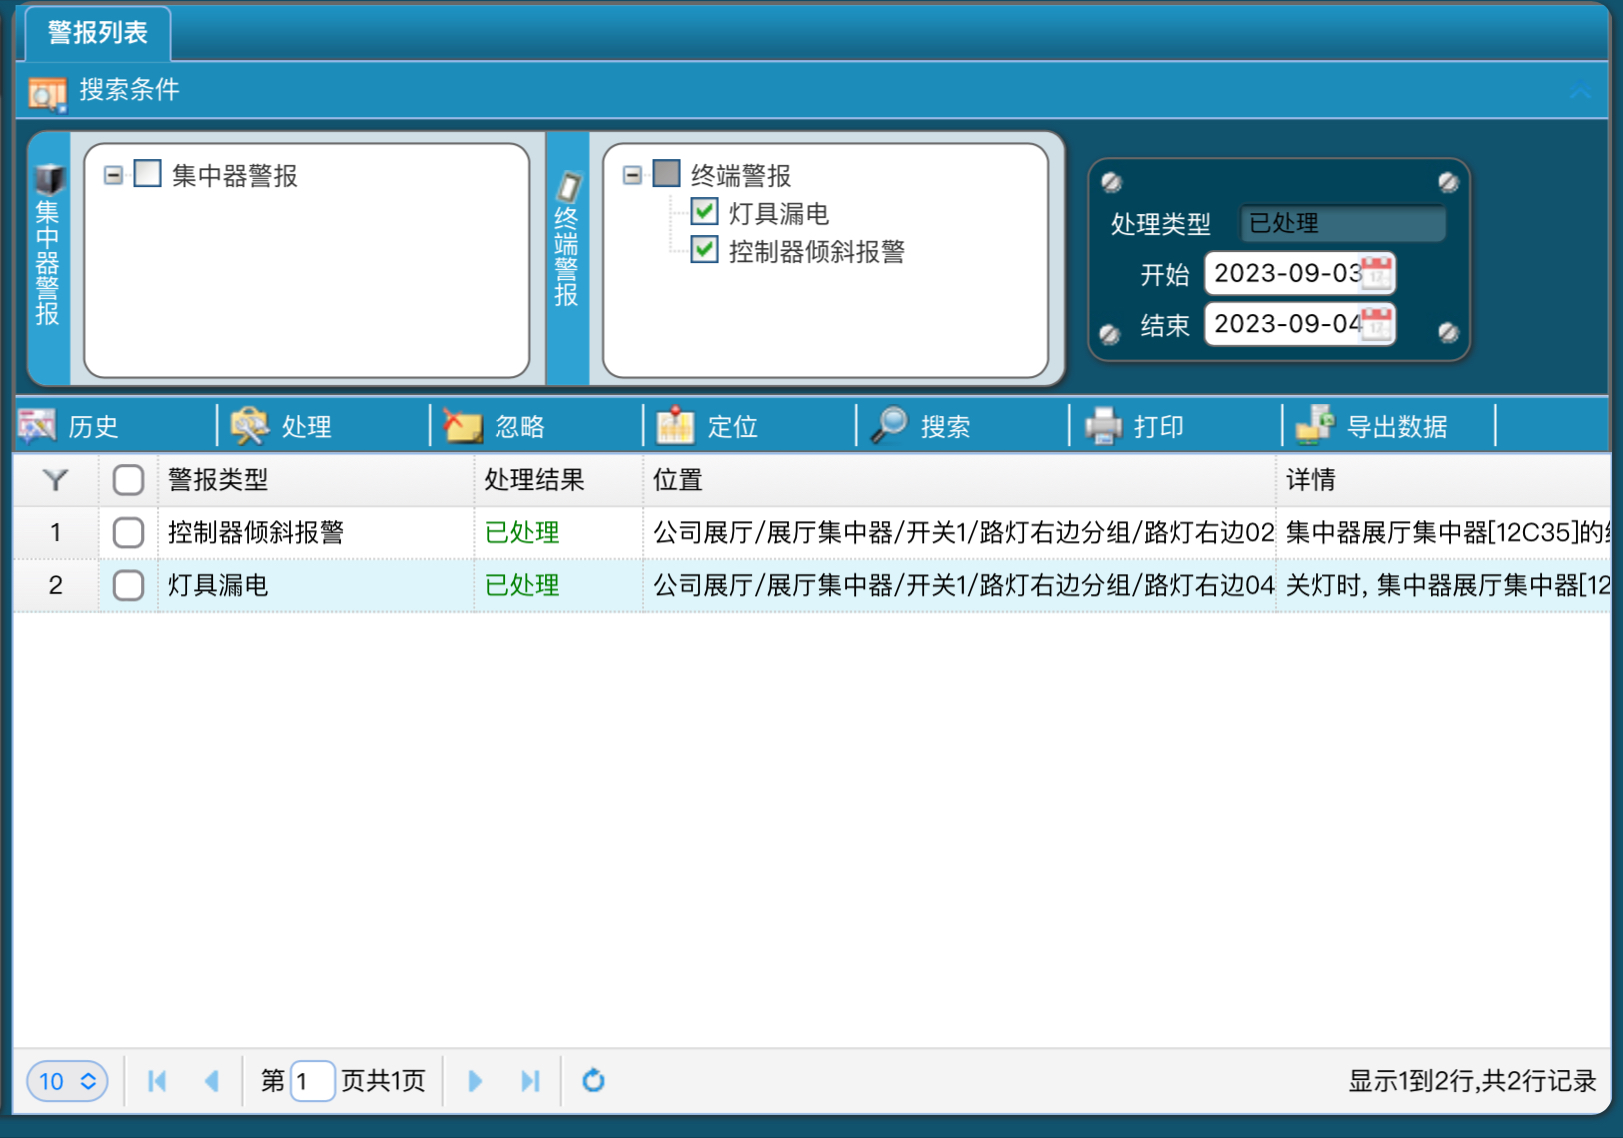
Task: Check the 集中器警报 tree checkbox
Action: 147,173
